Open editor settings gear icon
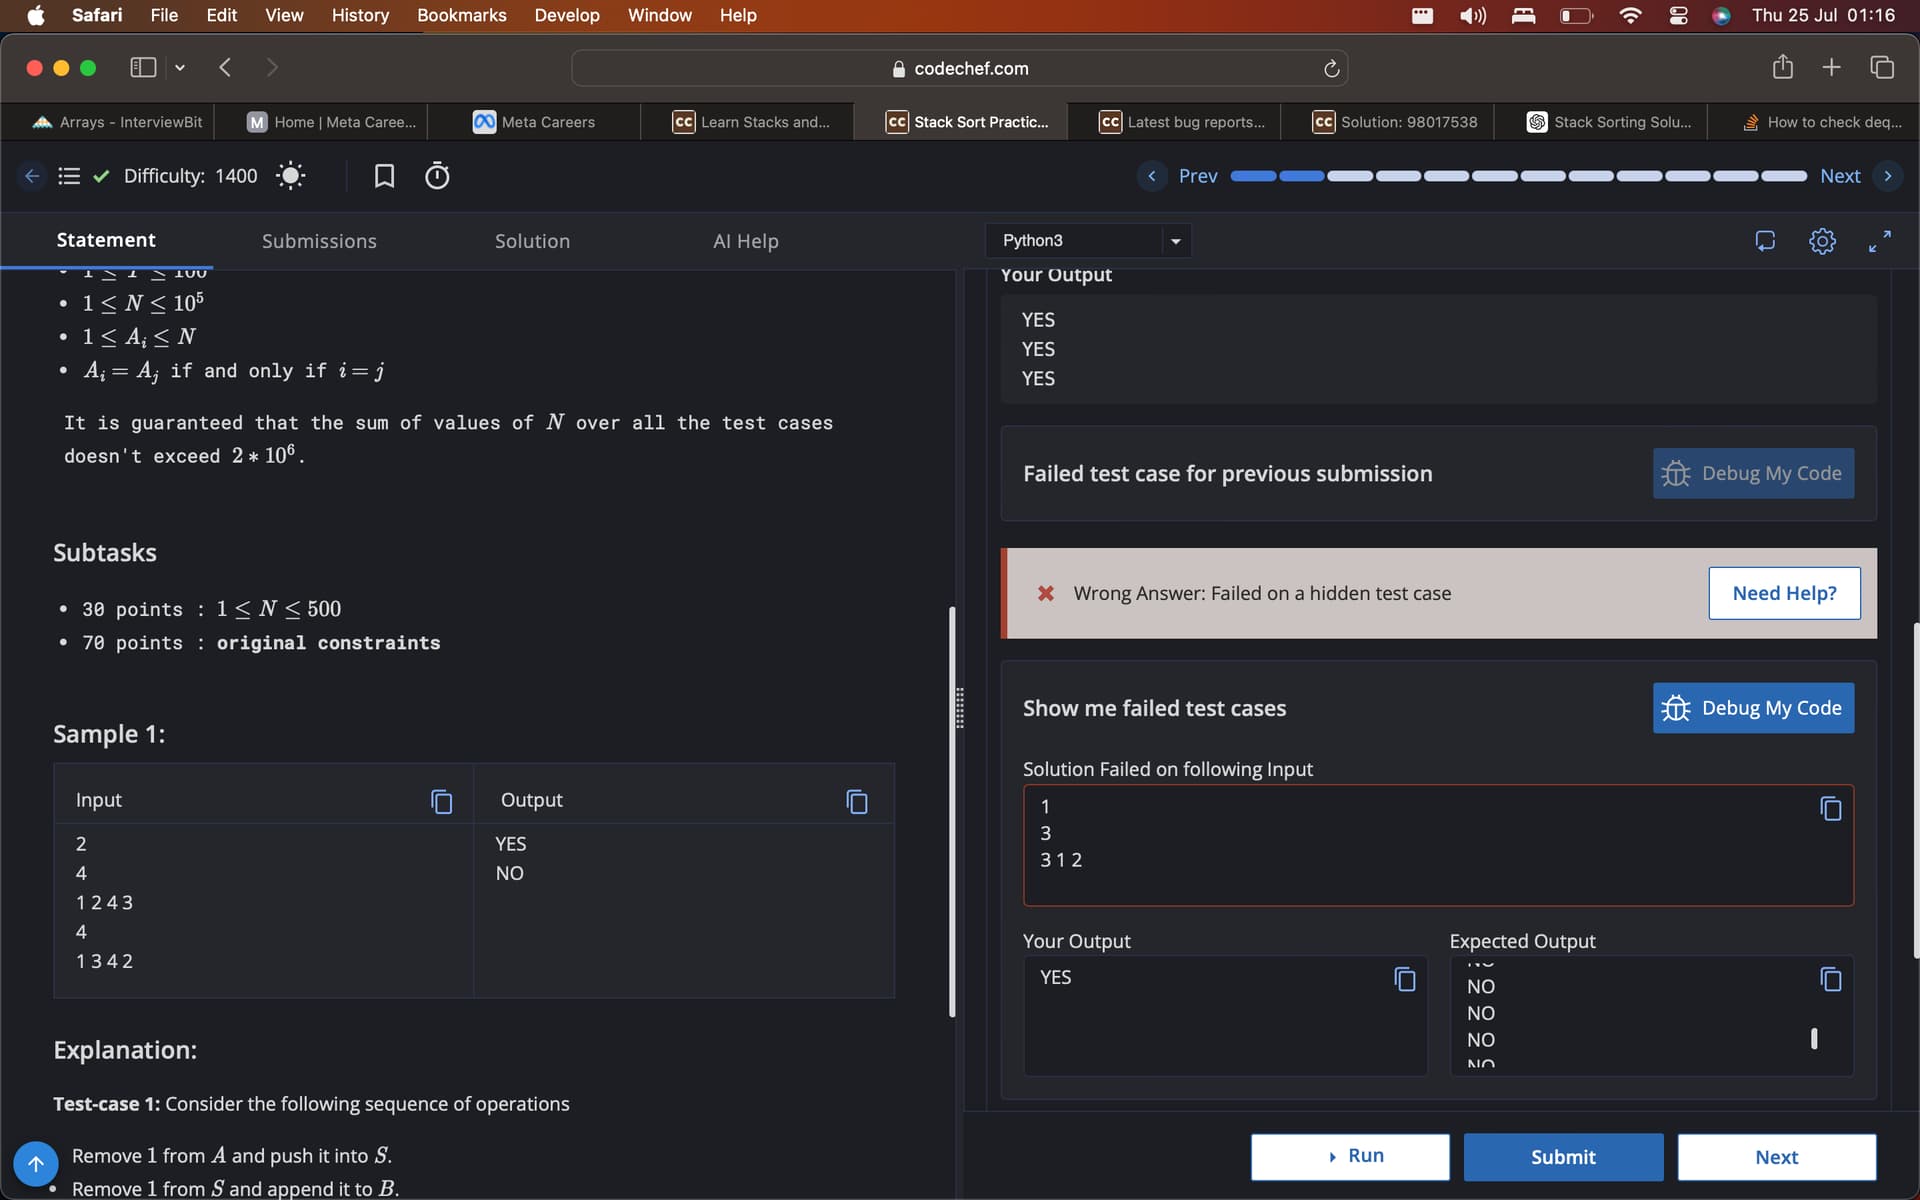Viewport: 1920px width, 1200px height. [x=1822, y=241]
